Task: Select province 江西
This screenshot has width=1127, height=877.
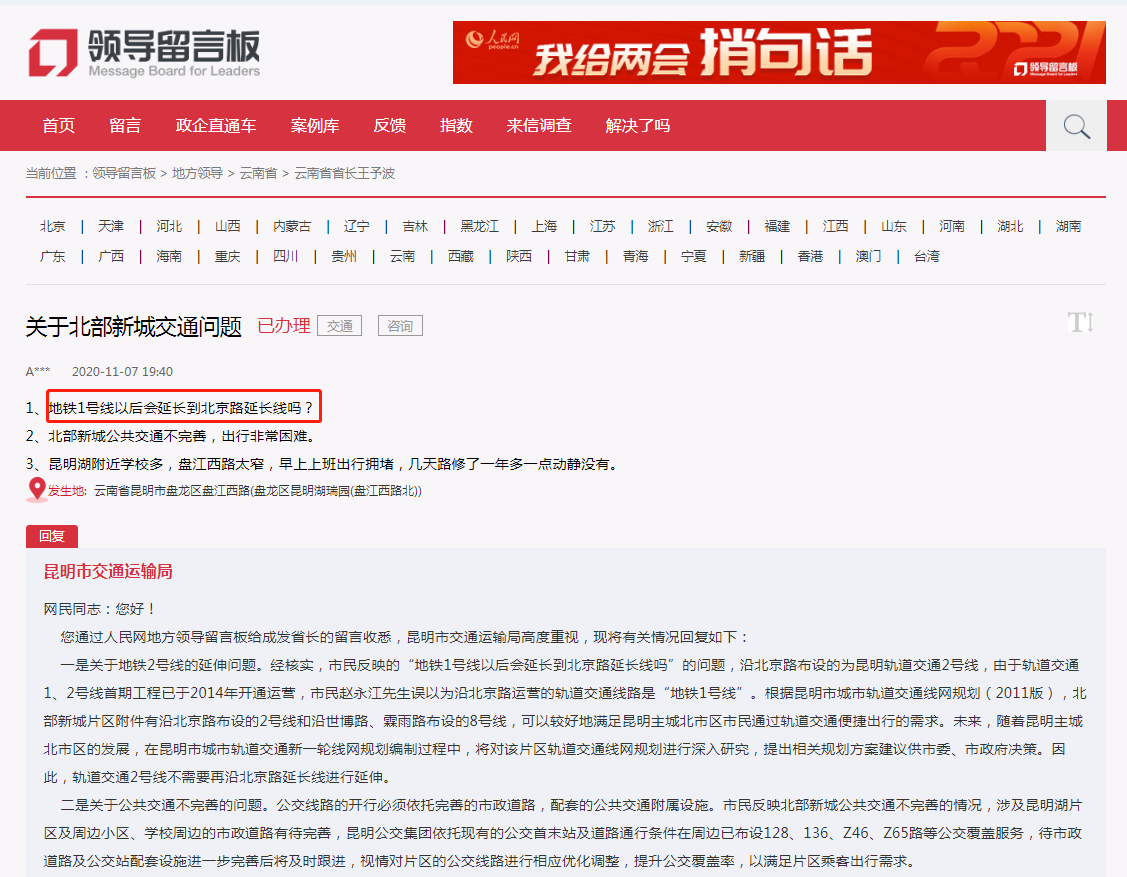Action: [x=835, y=226]
